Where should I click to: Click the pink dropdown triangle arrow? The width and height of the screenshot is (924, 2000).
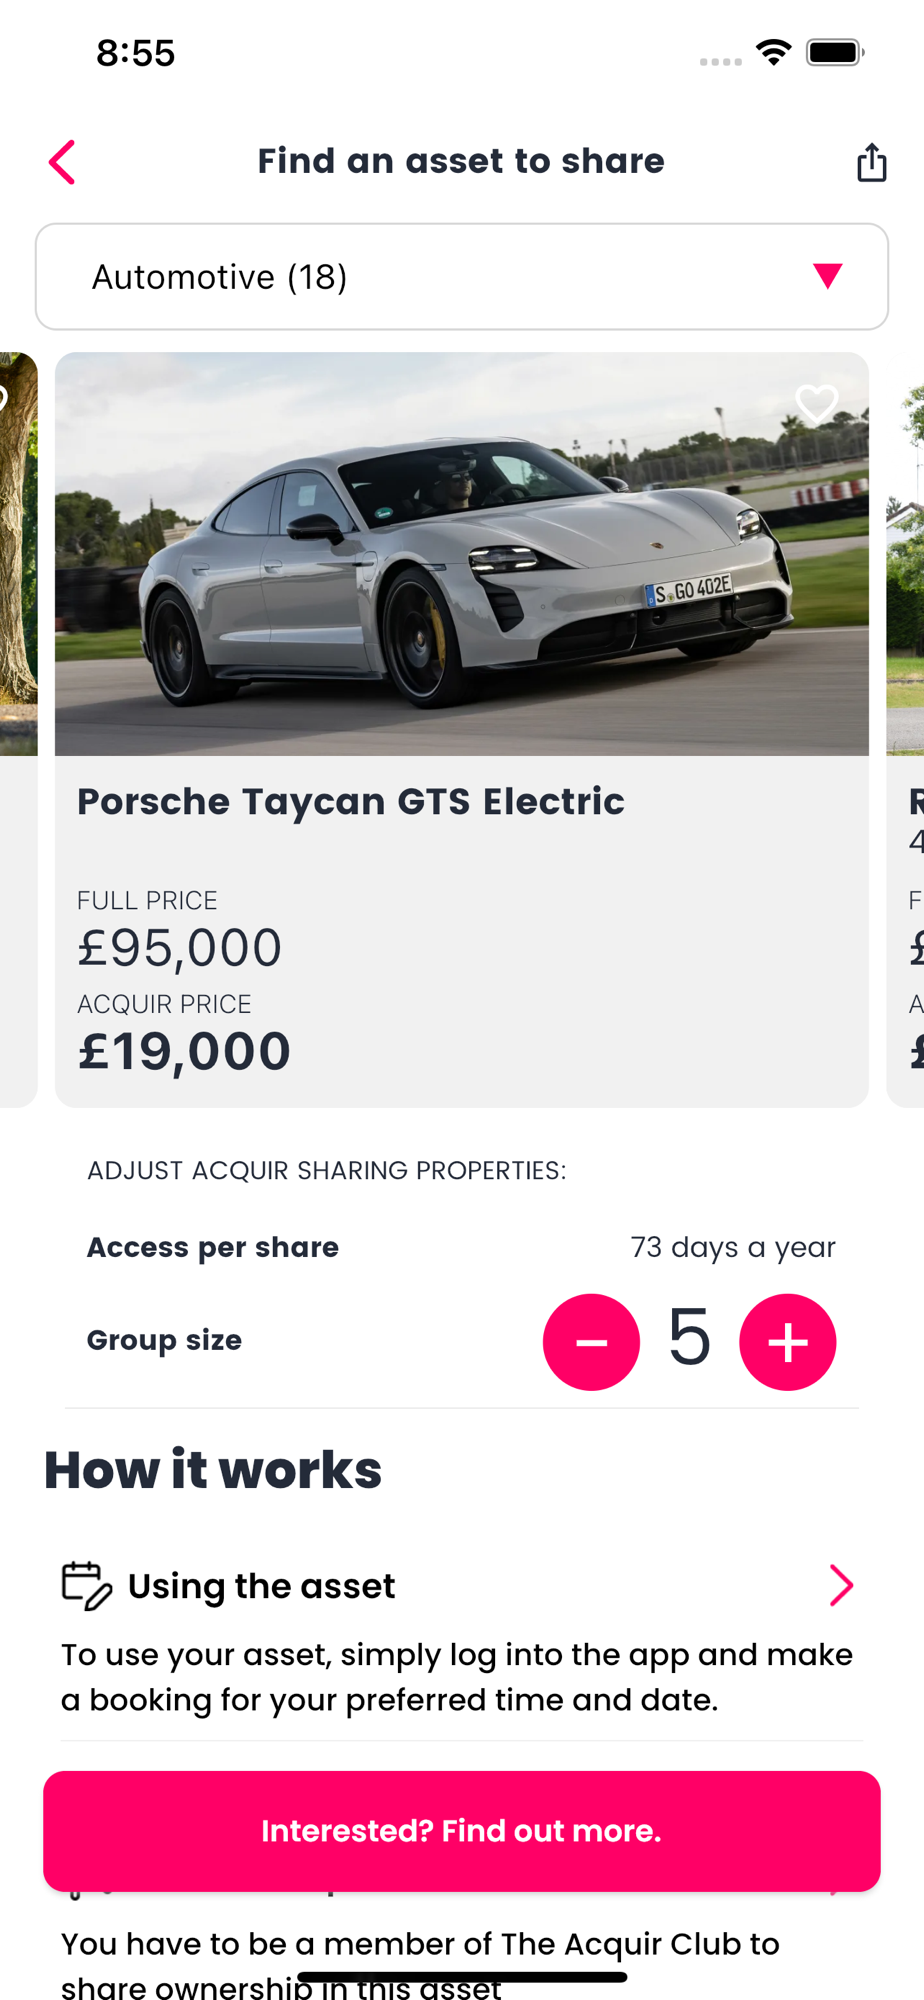[x=827, y=276]
